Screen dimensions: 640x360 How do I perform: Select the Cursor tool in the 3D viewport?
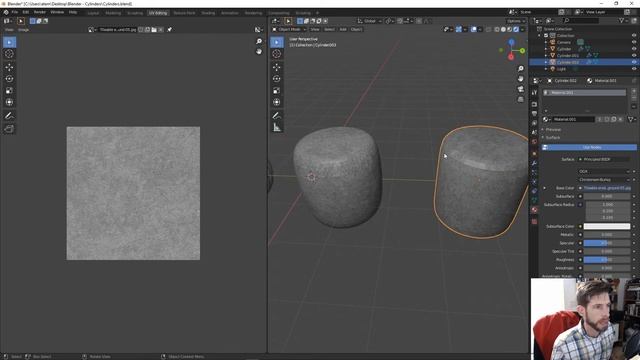tap(277, 54)
